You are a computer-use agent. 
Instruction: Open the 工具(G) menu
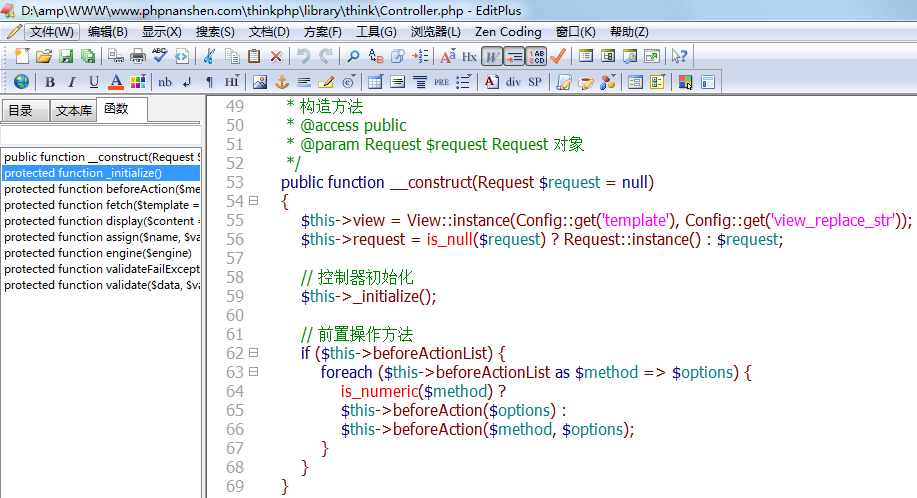[376, 32]
